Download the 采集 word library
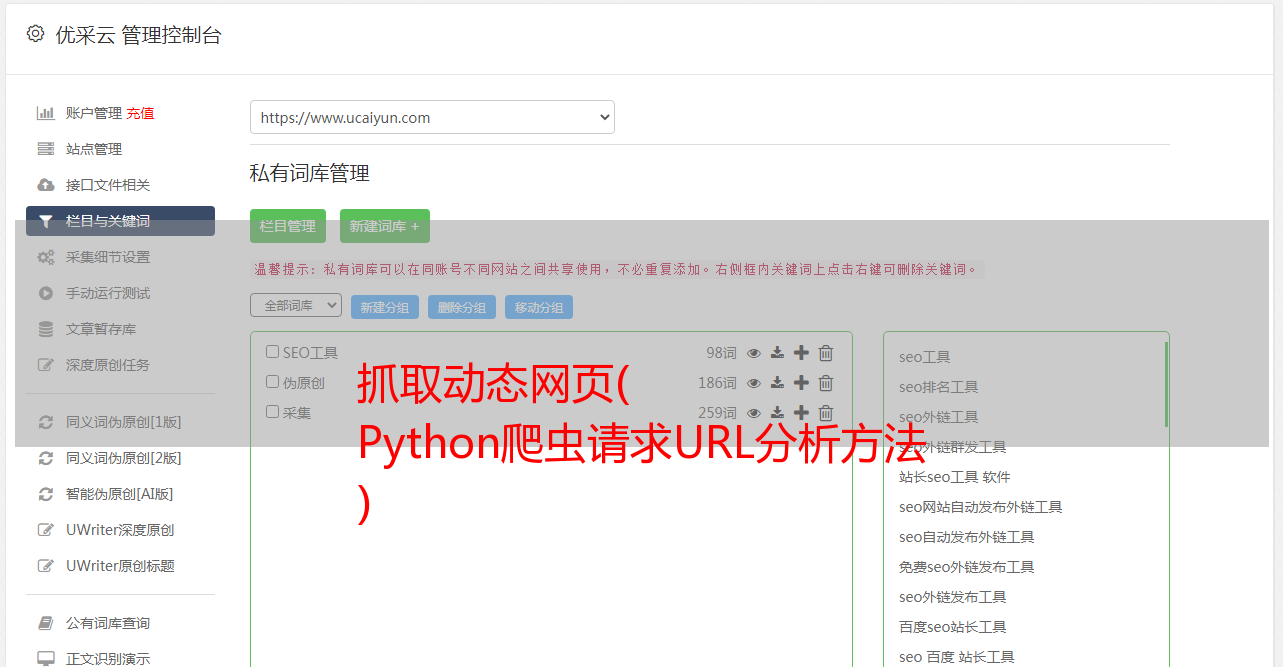Image resolution: width=1283 pixels, height=667 pixels. pyautogui.click(x=777, y=413)
